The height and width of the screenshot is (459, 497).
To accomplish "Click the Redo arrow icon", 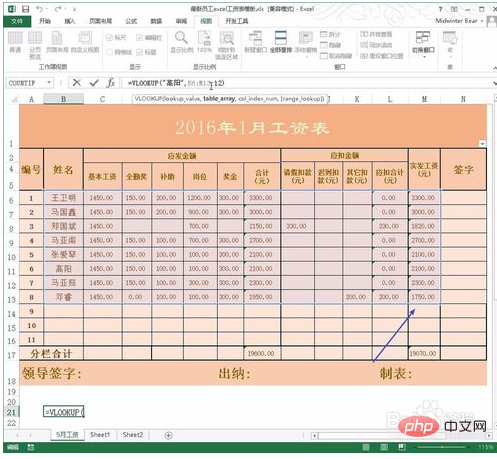I will [59, 9].
